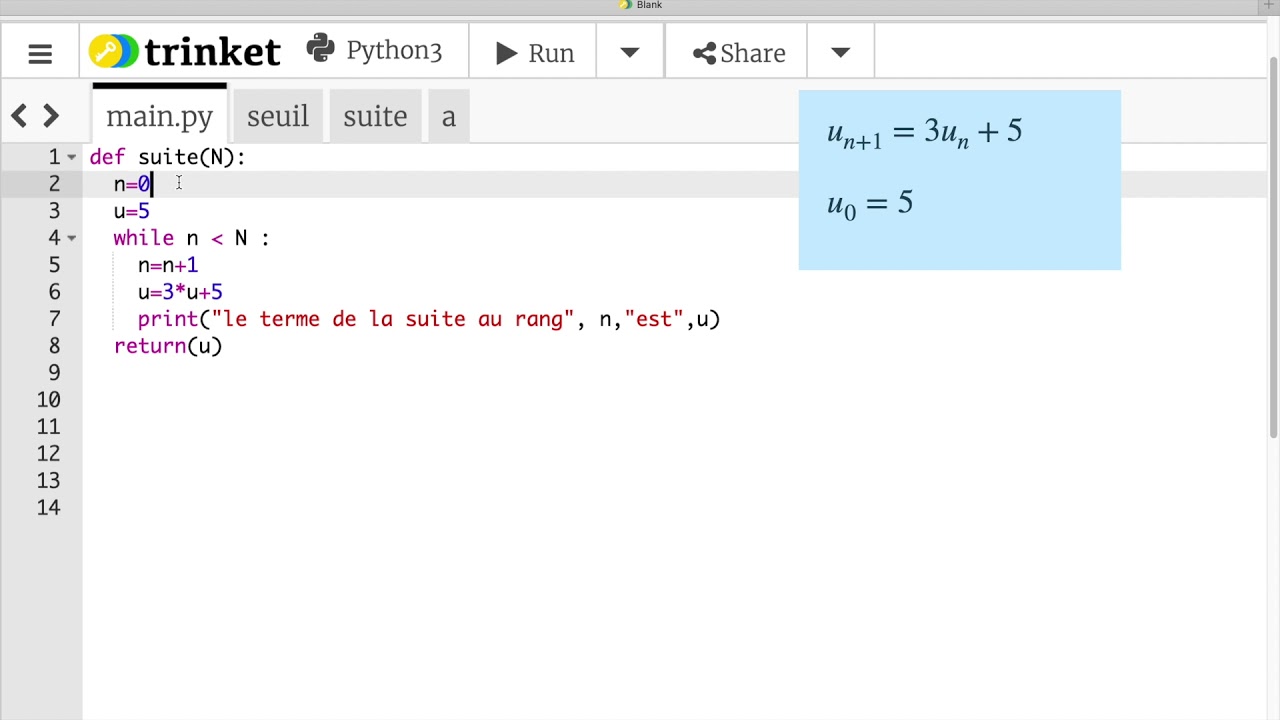The height and width of the screenshot is (720, 1280).
Task: Select the main.py tab
Action: pyautogui.click(x=159, y=116)
